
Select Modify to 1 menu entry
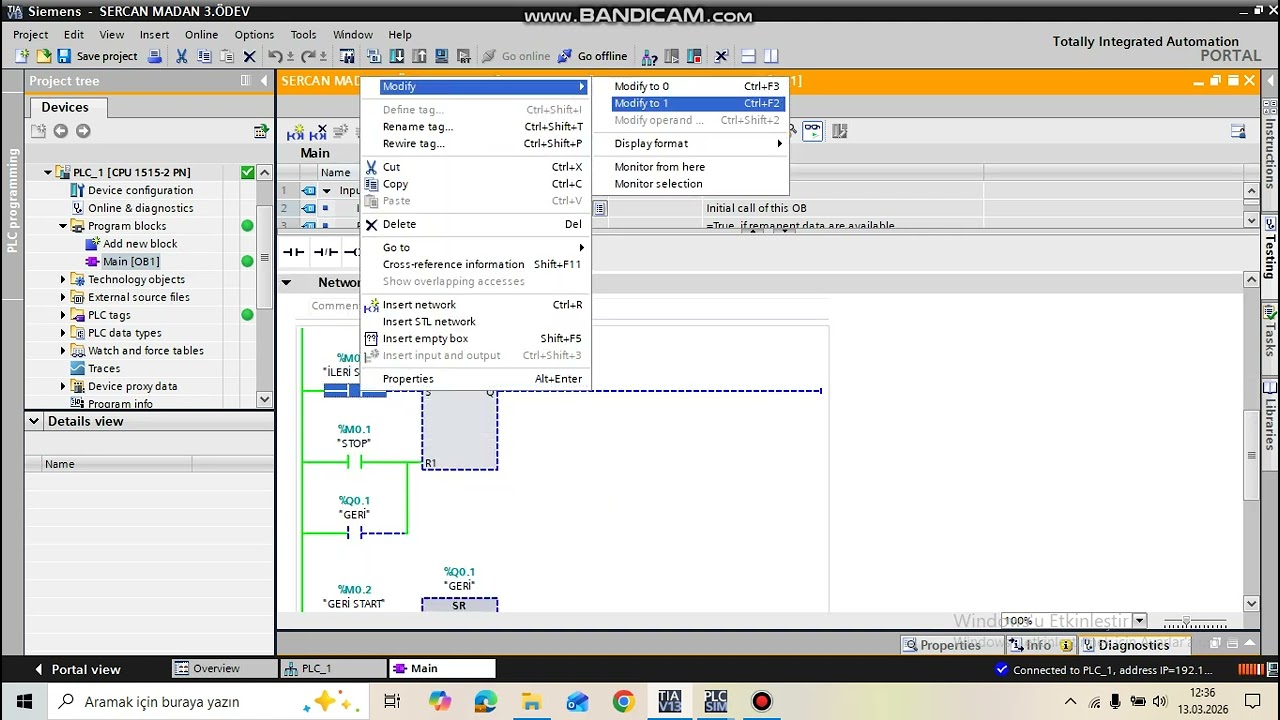pos(698,103)
